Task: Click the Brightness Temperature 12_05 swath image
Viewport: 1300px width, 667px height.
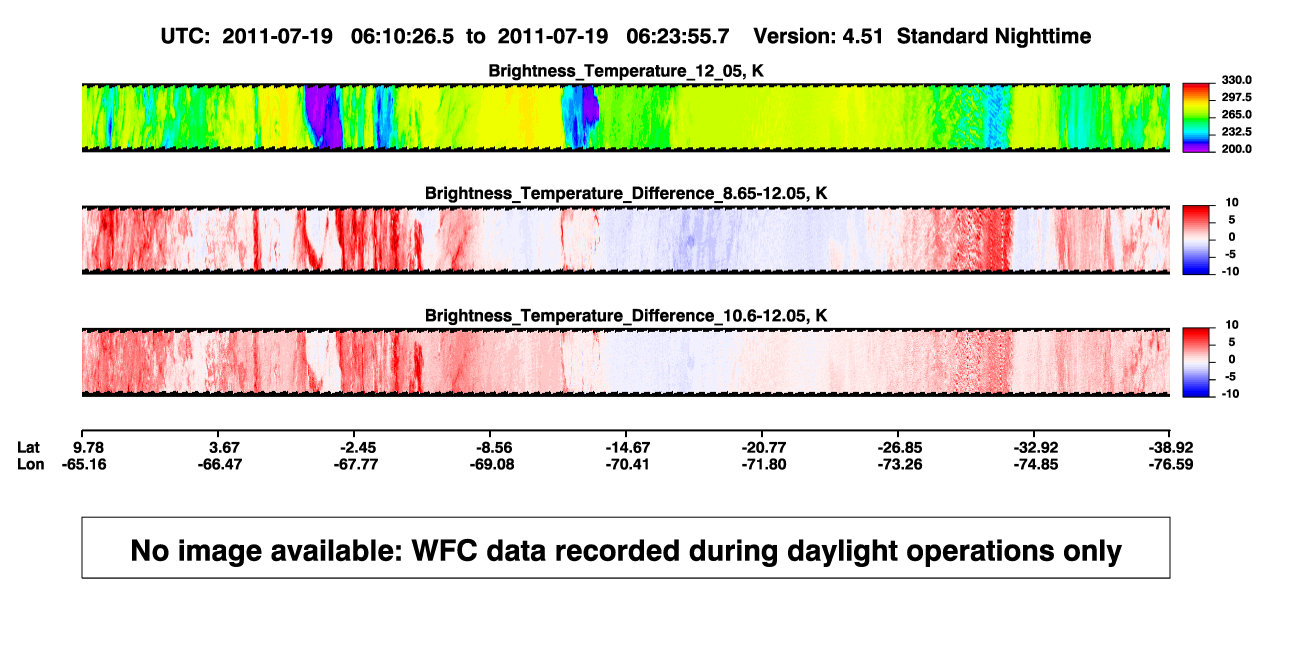Action: (626, 118)
